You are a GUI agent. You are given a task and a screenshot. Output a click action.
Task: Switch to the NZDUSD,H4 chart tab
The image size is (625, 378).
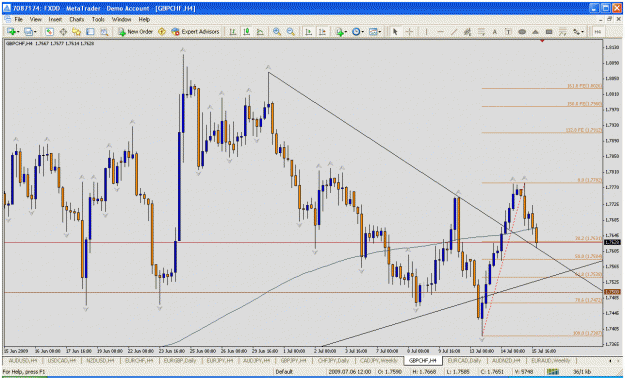[x=100, y=360]
